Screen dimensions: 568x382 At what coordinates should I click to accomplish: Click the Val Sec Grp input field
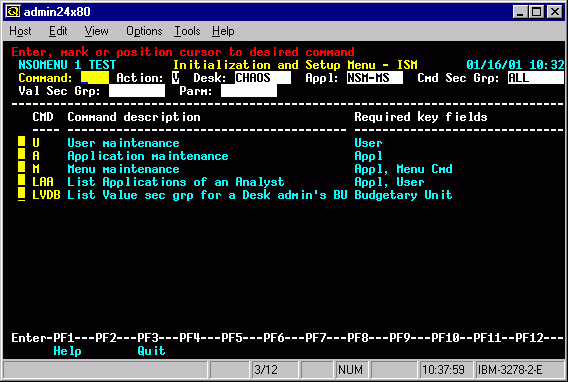[137, 91]
